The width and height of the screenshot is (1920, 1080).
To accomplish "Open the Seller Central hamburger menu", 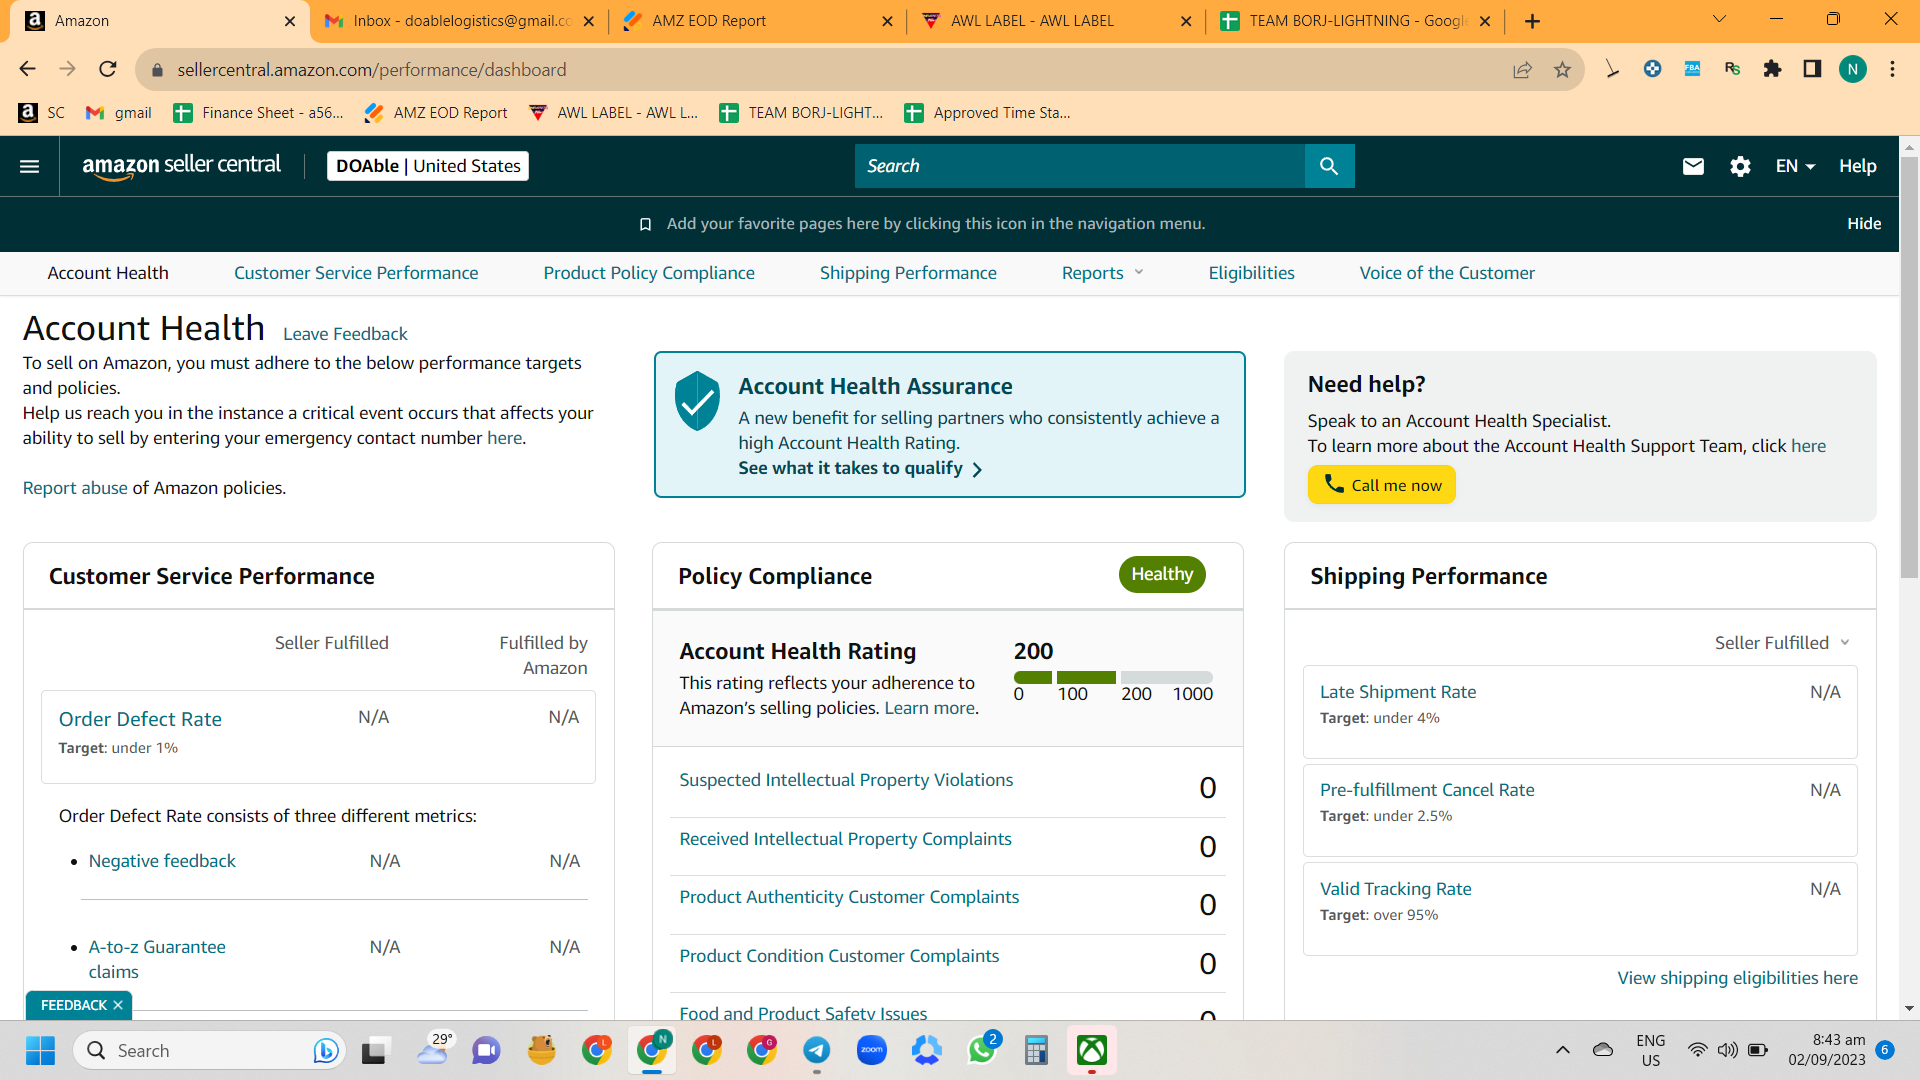I will (30, 166).
